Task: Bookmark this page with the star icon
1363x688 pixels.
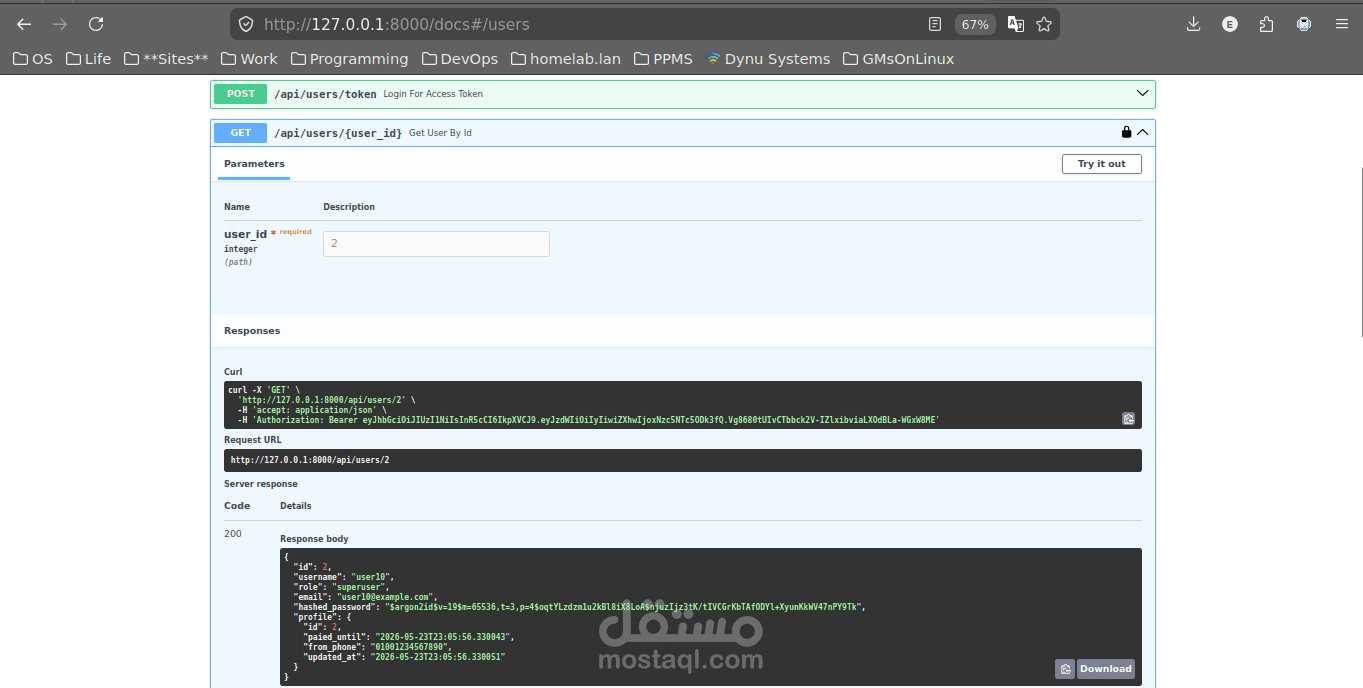Action: tap(1044, 24)
